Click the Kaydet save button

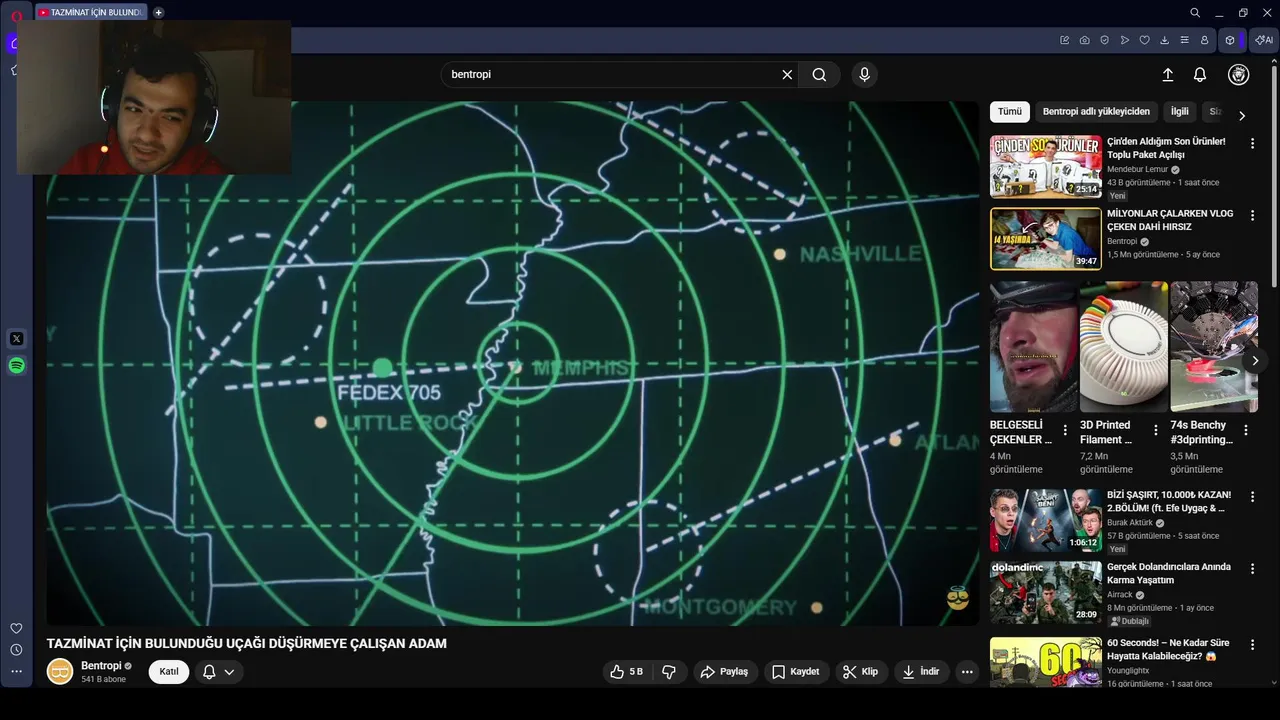(x=795, y=672)
